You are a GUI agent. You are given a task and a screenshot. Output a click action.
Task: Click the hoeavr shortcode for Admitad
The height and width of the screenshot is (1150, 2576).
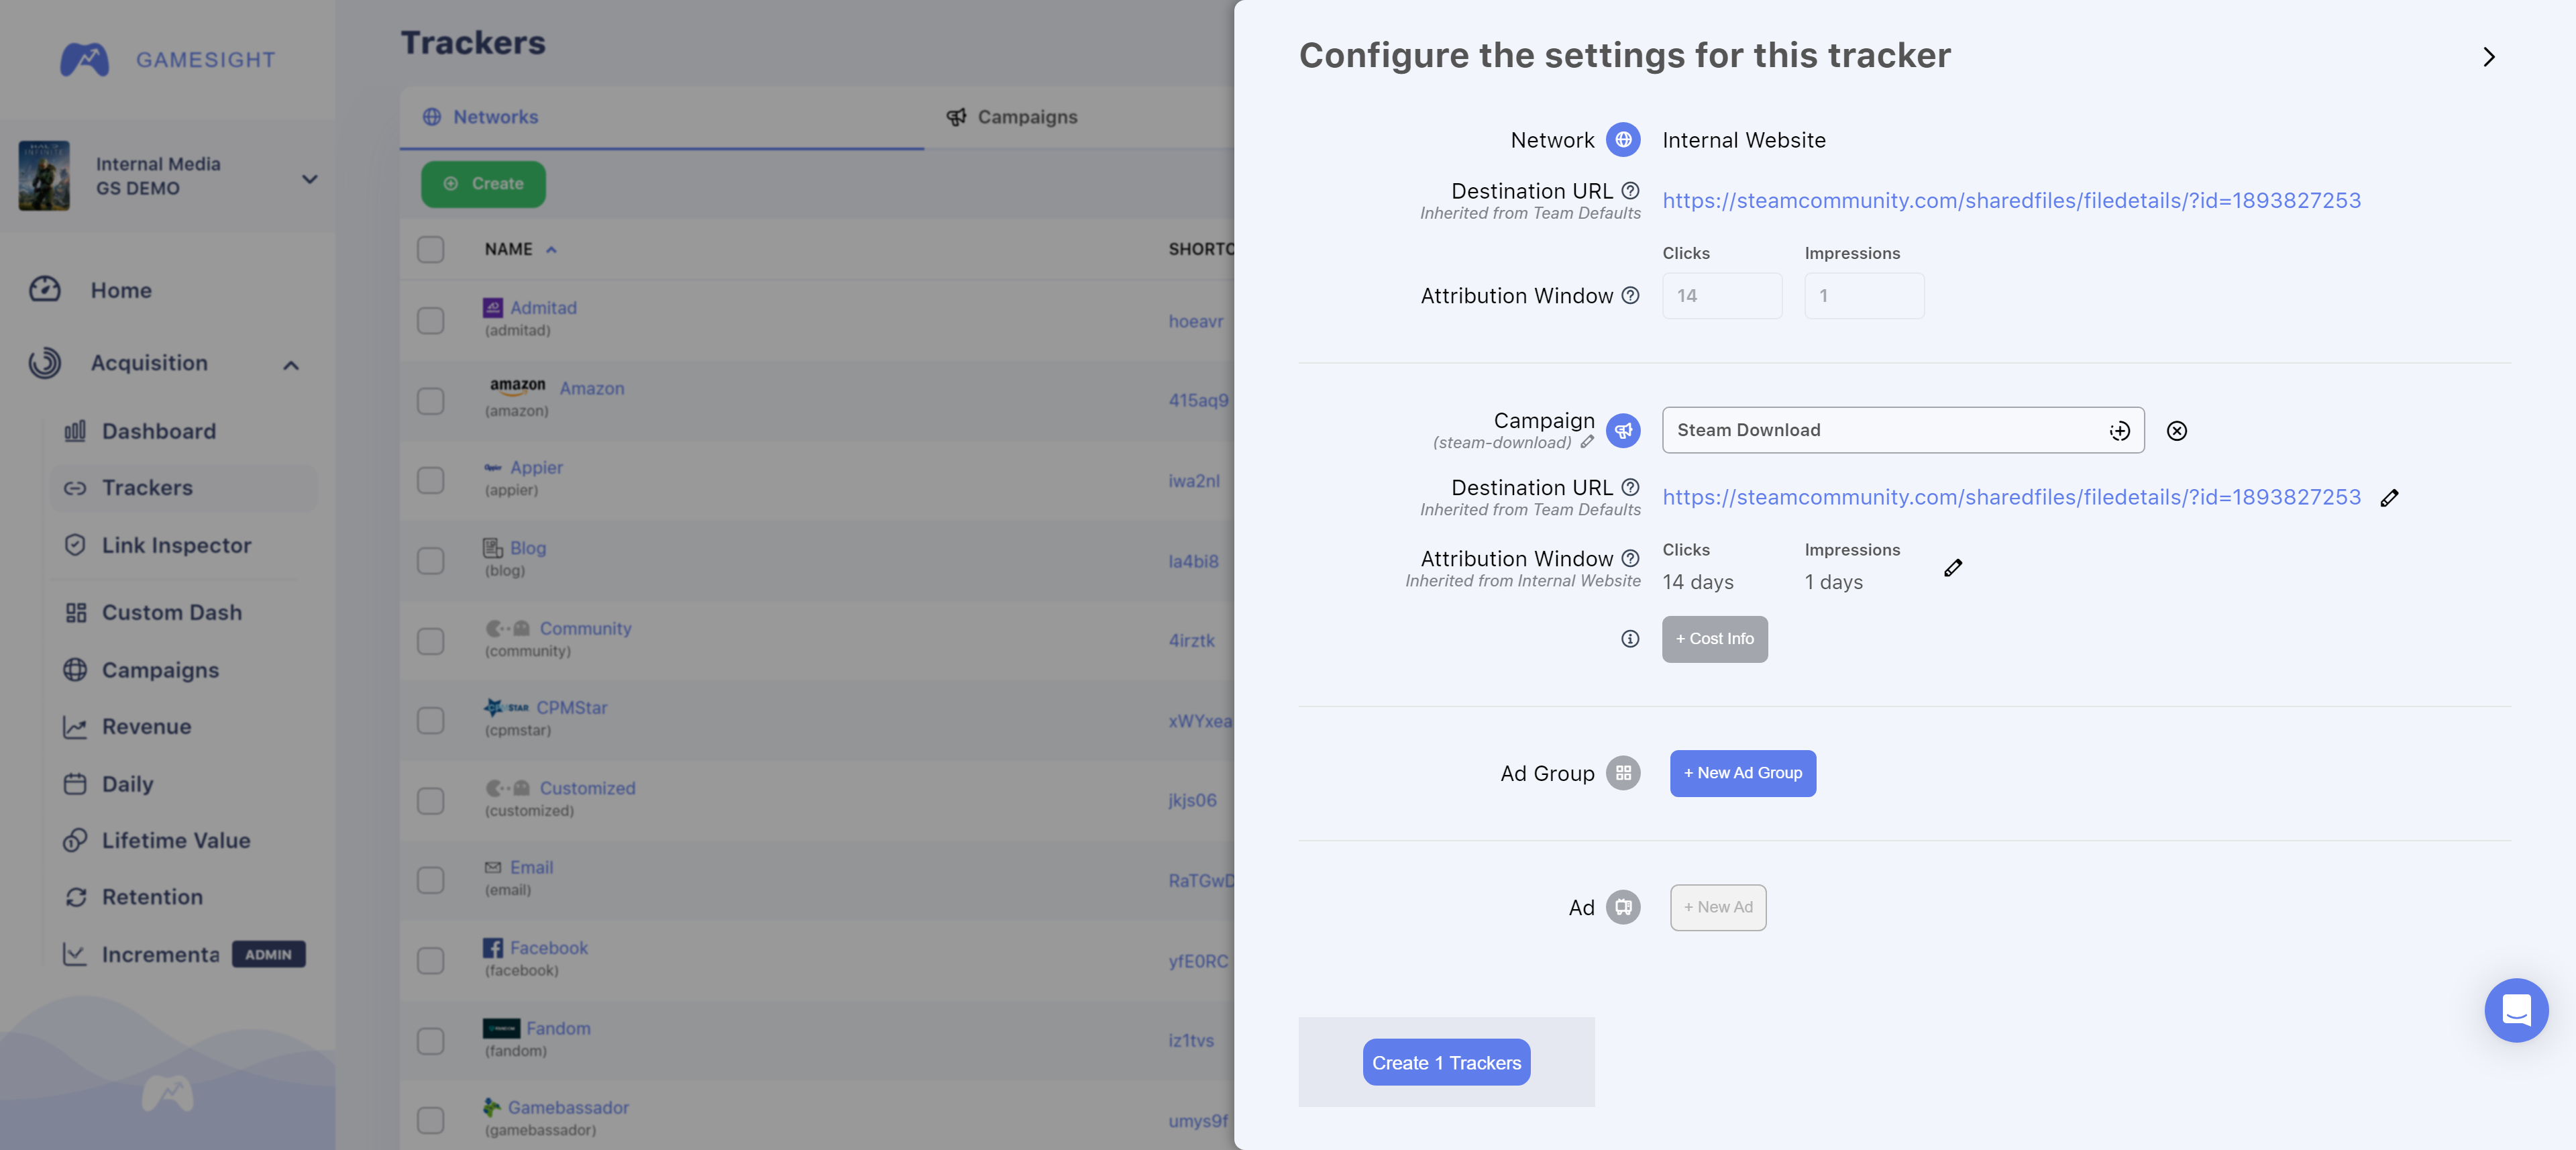coord(1195,321)
